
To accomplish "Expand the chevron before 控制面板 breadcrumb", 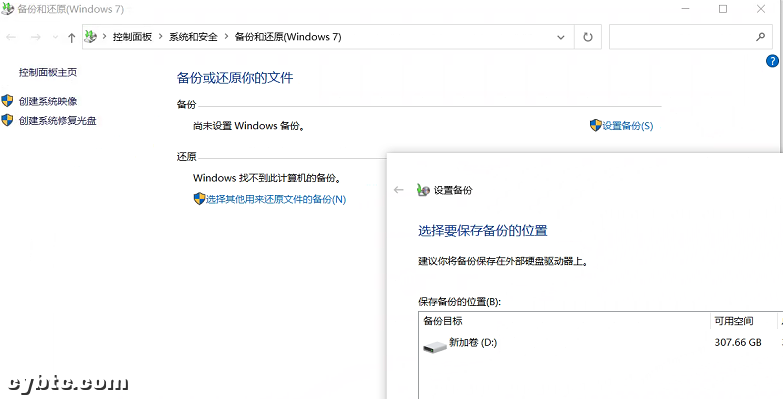I will click(x=105, y=37).
